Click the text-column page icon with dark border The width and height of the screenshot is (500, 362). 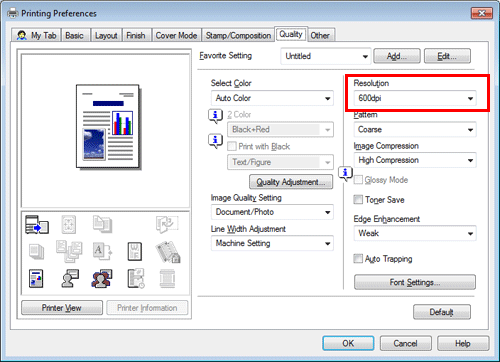pyautogui.click(x=135, y=251)
